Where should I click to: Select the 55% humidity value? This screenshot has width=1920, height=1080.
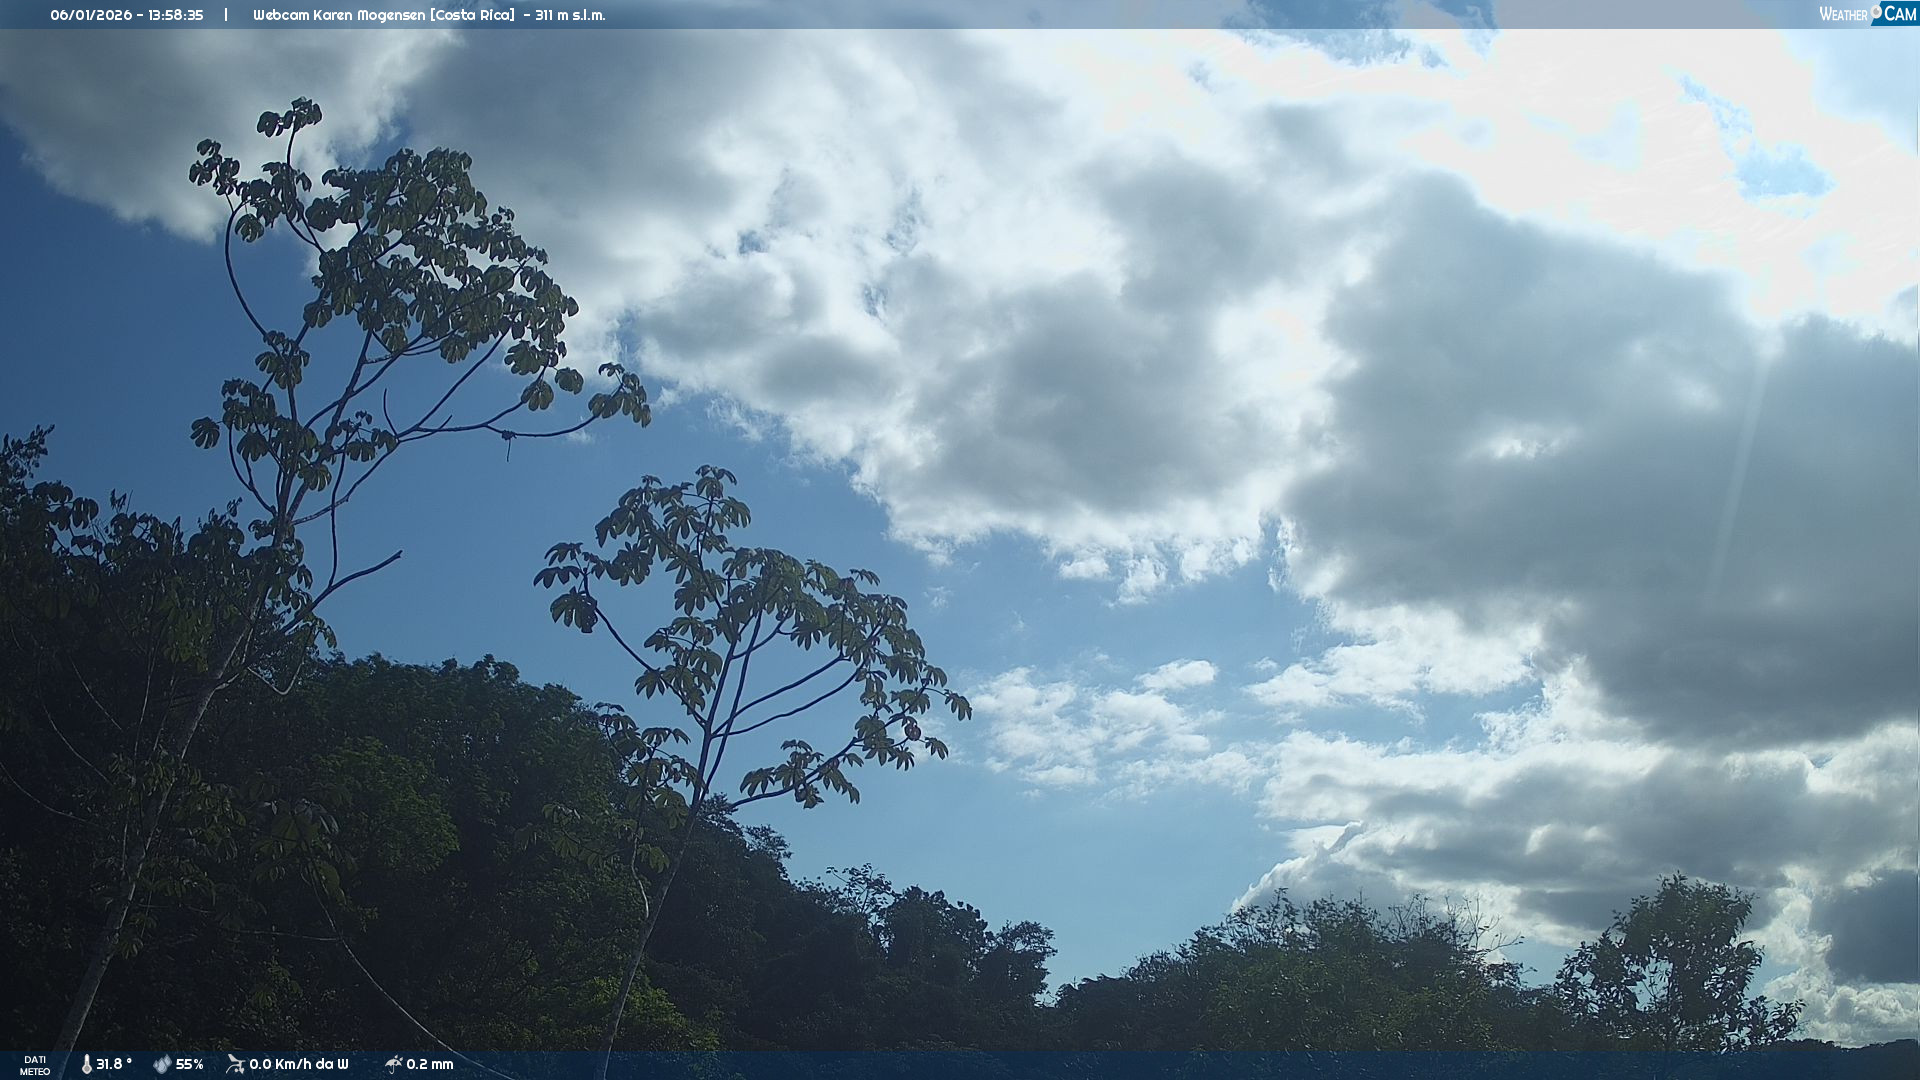(190, 1065)
